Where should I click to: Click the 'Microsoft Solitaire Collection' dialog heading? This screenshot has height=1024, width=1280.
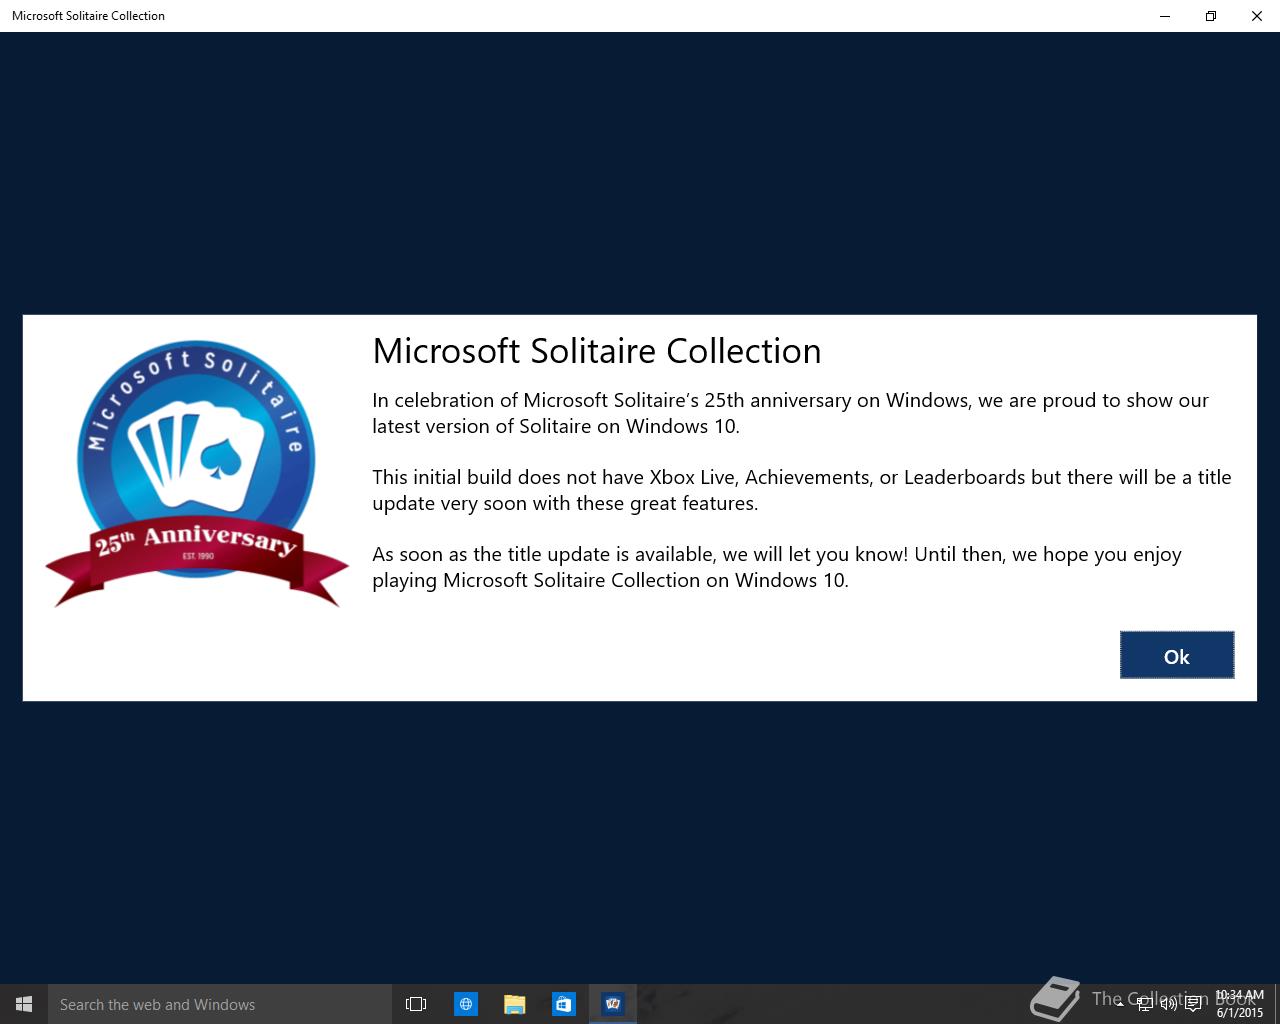point(597,351)
